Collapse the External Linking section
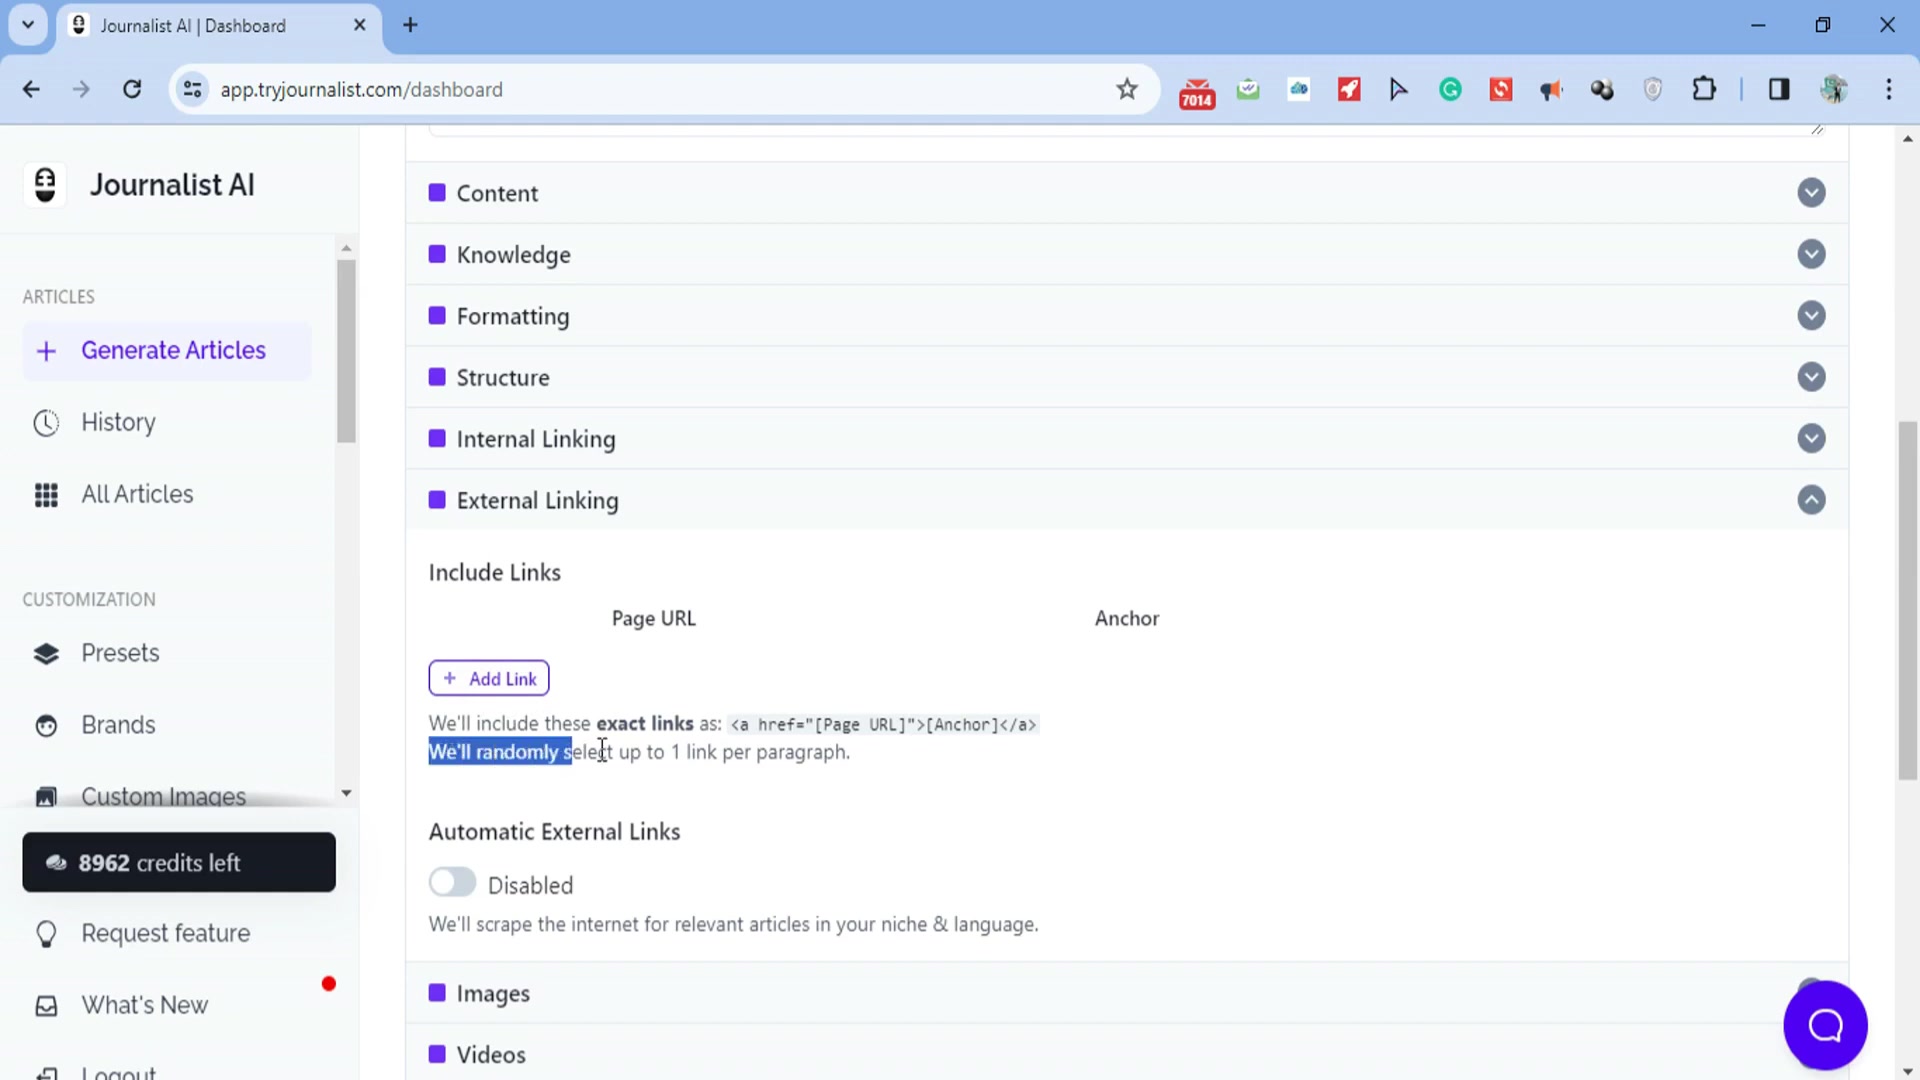1920x1080 pixels. pos(1811,500)
